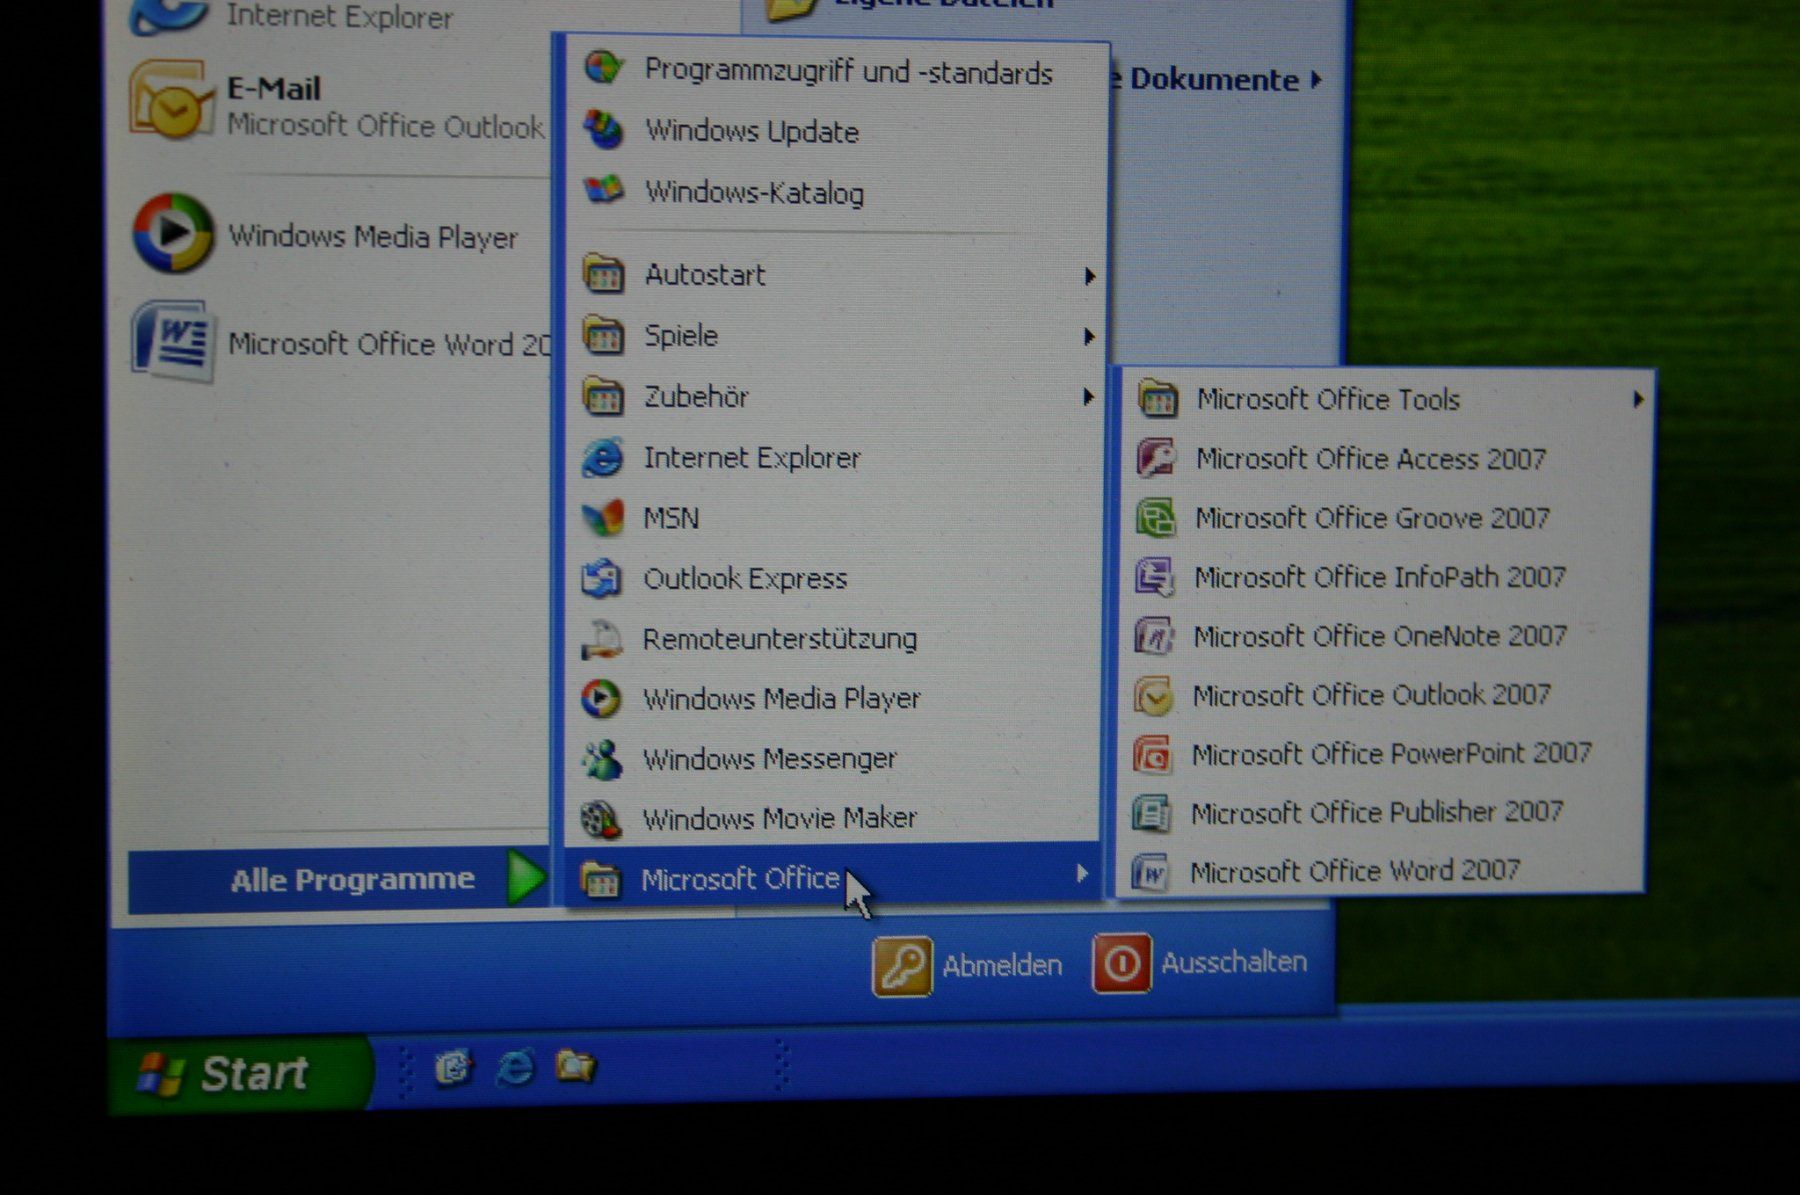The width and height of the screenshot is (1800, 1195).
Task: Click the OneNote 2007 icon
Action: tap(1154, 636)
